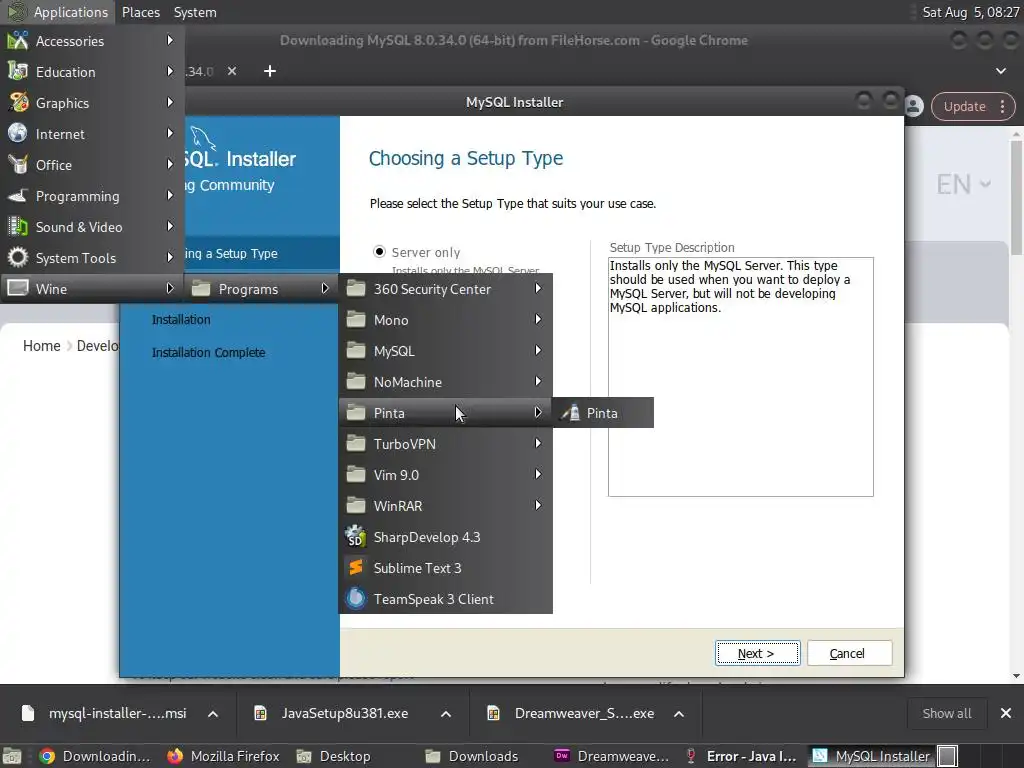This screenshot has height=768, width=1024.
Task: Launch Sublime Text 3 via its icon
Action: [x=356, y=568]
